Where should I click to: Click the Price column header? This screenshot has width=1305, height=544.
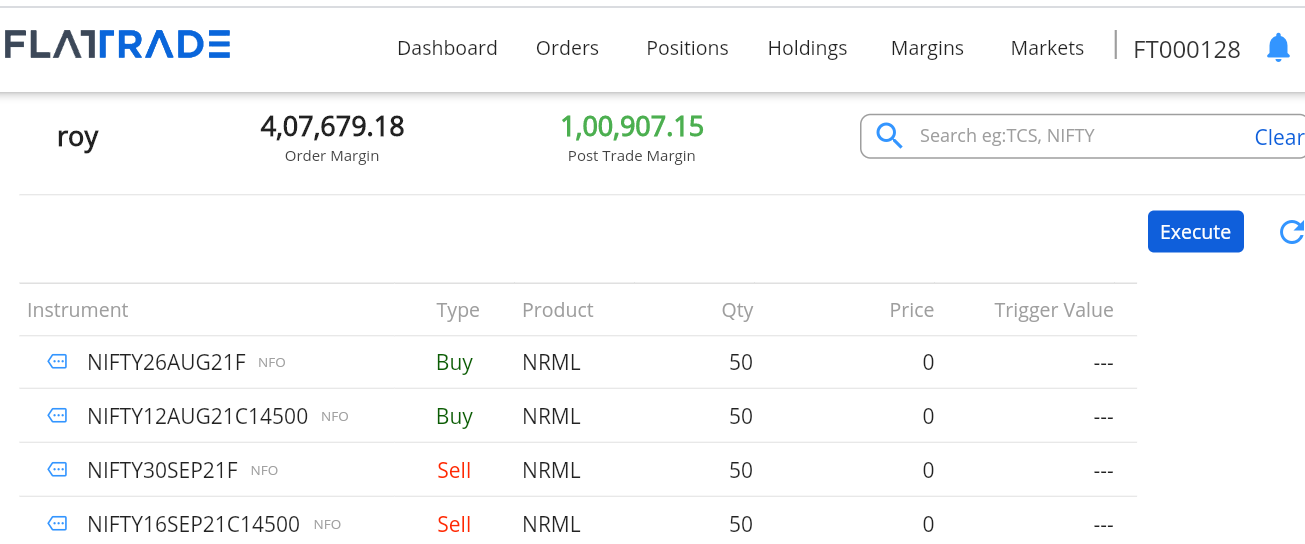(x=912, y=310)
